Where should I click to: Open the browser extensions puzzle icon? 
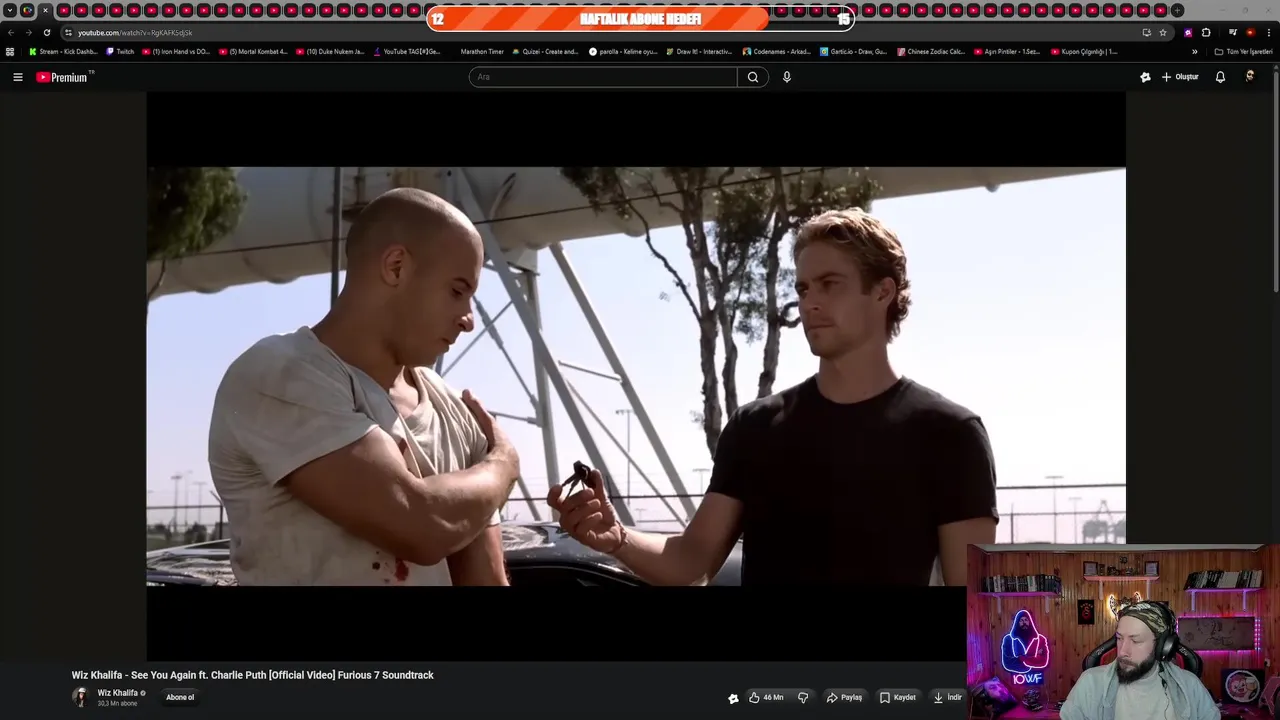tap(1206, 32)
